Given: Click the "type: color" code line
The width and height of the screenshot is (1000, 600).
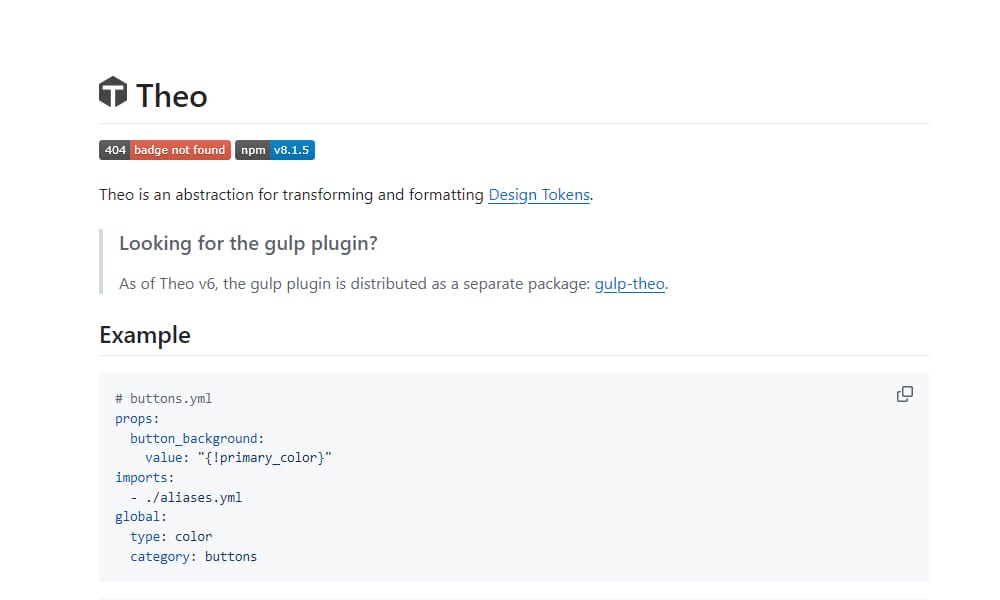Looking at the screenshot, I should pos(171,537).
